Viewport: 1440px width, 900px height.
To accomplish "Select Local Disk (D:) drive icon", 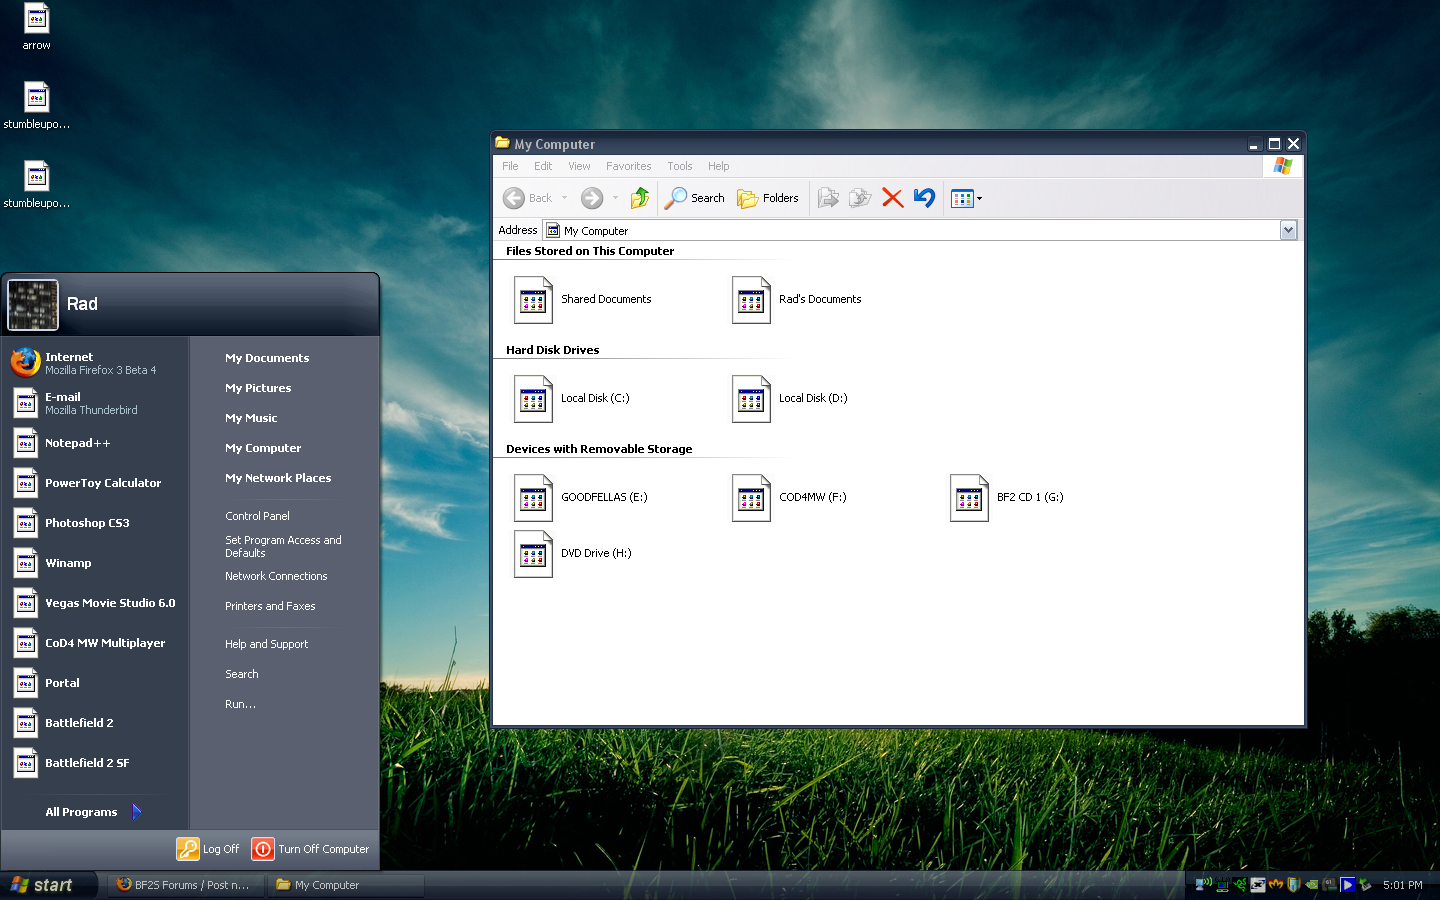I will coord(751,398).
